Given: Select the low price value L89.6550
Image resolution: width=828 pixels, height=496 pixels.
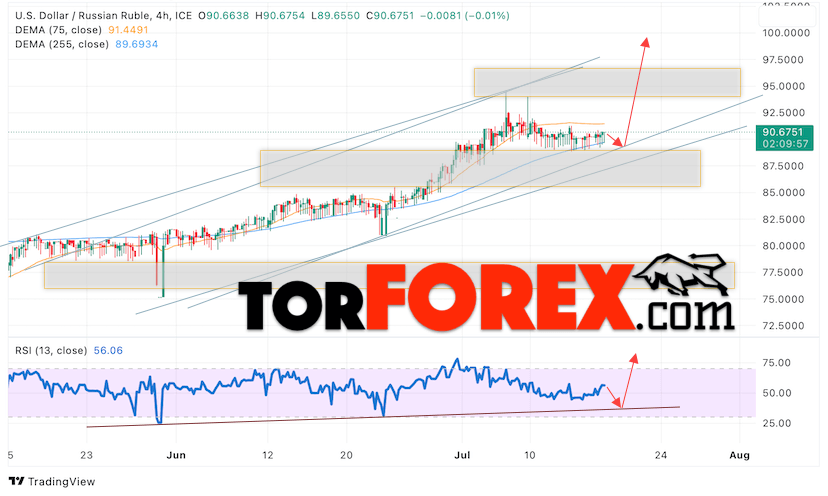Looking at the screenshot, I should click(x=335, y=16).
